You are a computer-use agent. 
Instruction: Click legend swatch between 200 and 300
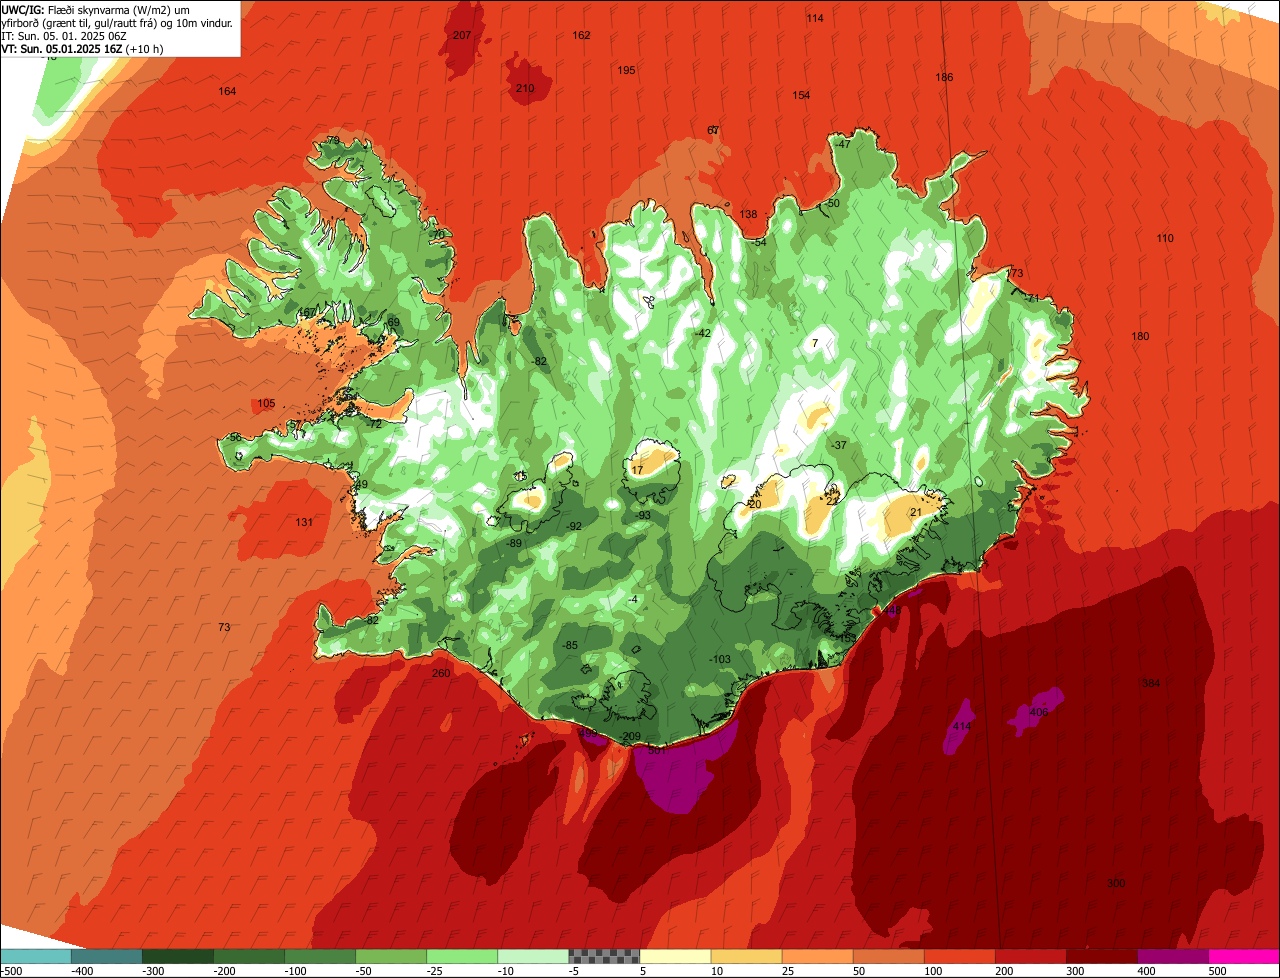1030,956
